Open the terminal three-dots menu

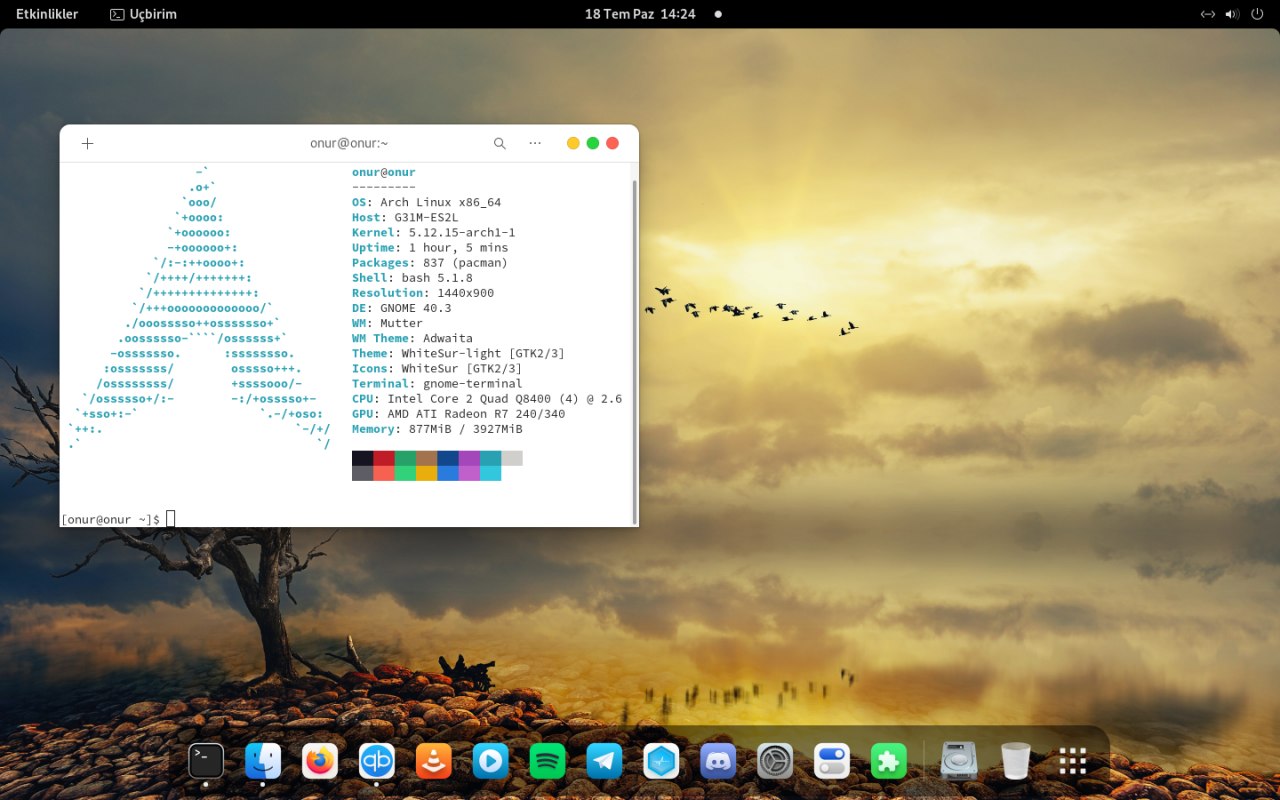coord(535,144)
